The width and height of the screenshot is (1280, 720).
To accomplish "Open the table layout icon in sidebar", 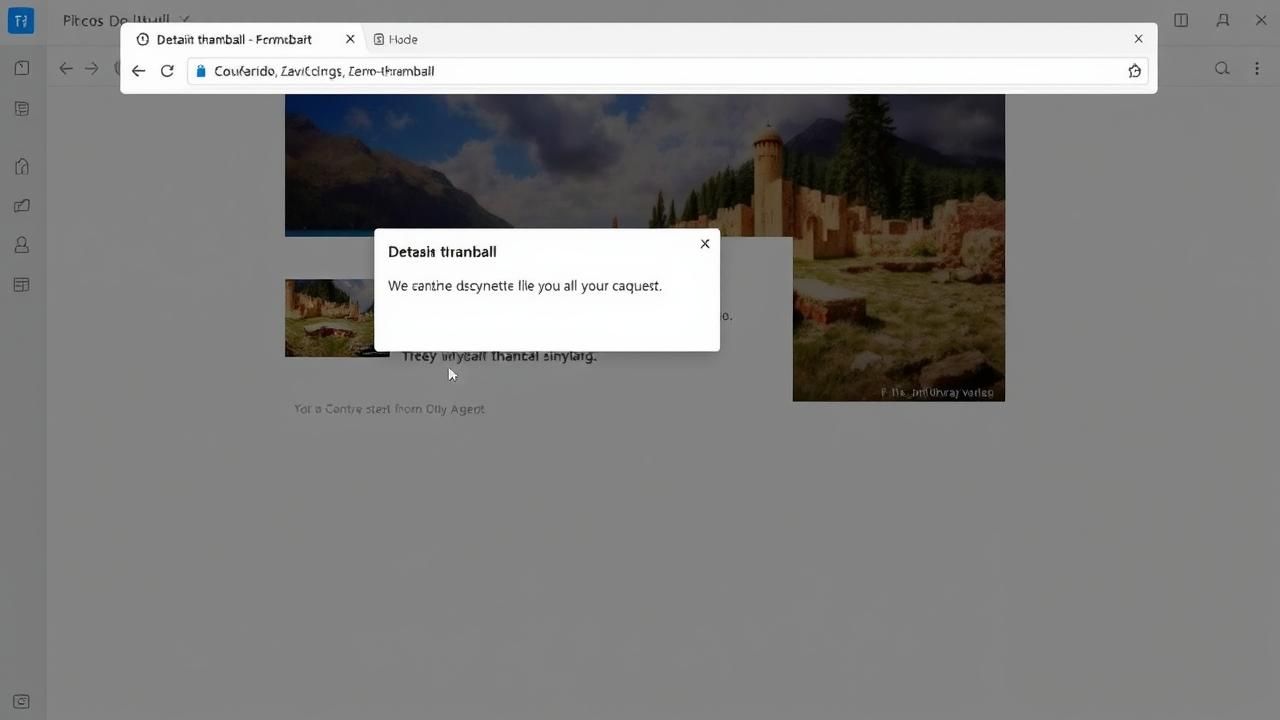I will [21, 285].
